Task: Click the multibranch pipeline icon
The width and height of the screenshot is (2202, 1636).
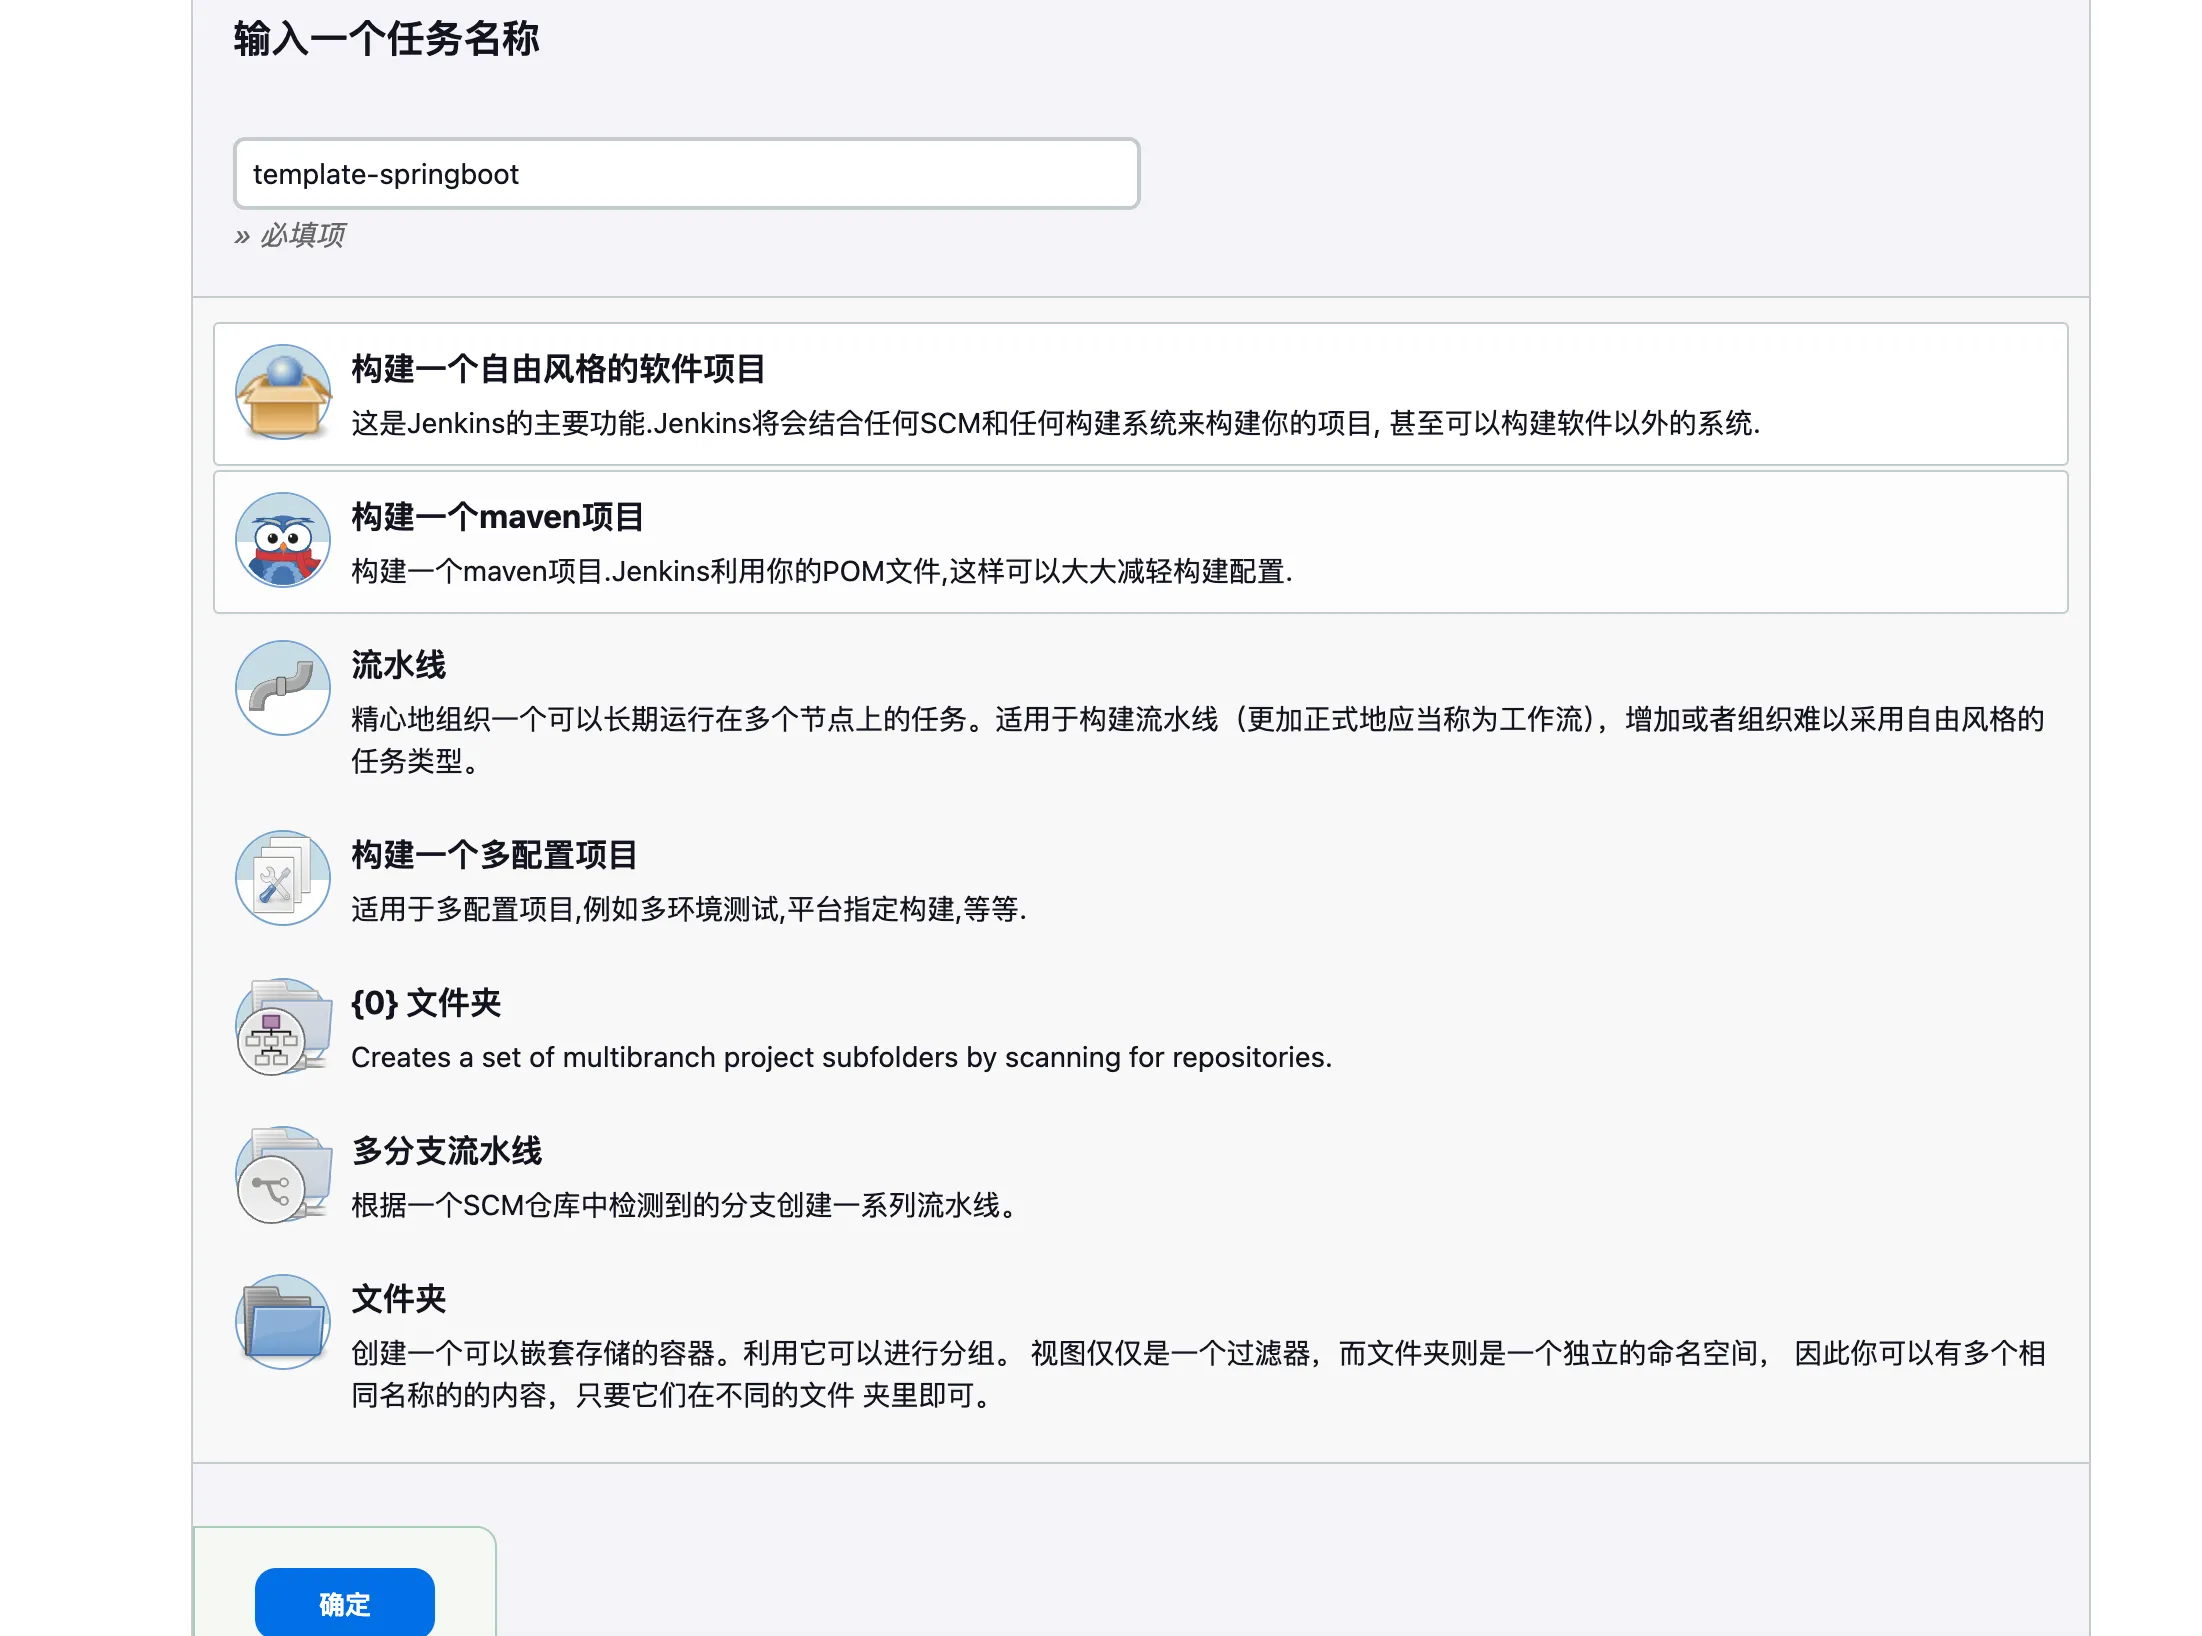Action: point(283,1175)
